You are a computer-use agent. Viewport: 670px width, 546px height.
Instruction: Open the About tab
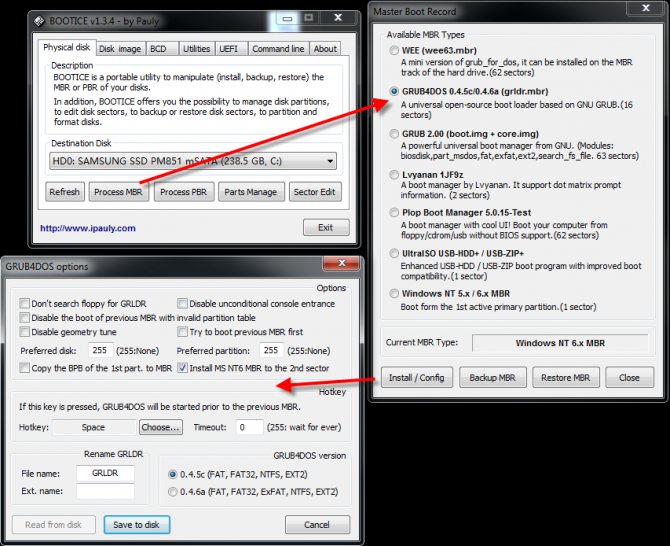click(325, 49)
